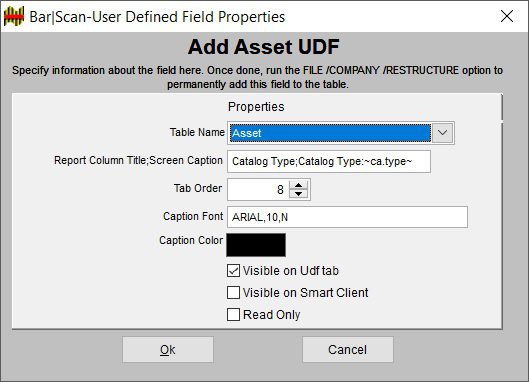Click inside the Tab Order number box
529x382 pixels.
(x=258, y=189)
